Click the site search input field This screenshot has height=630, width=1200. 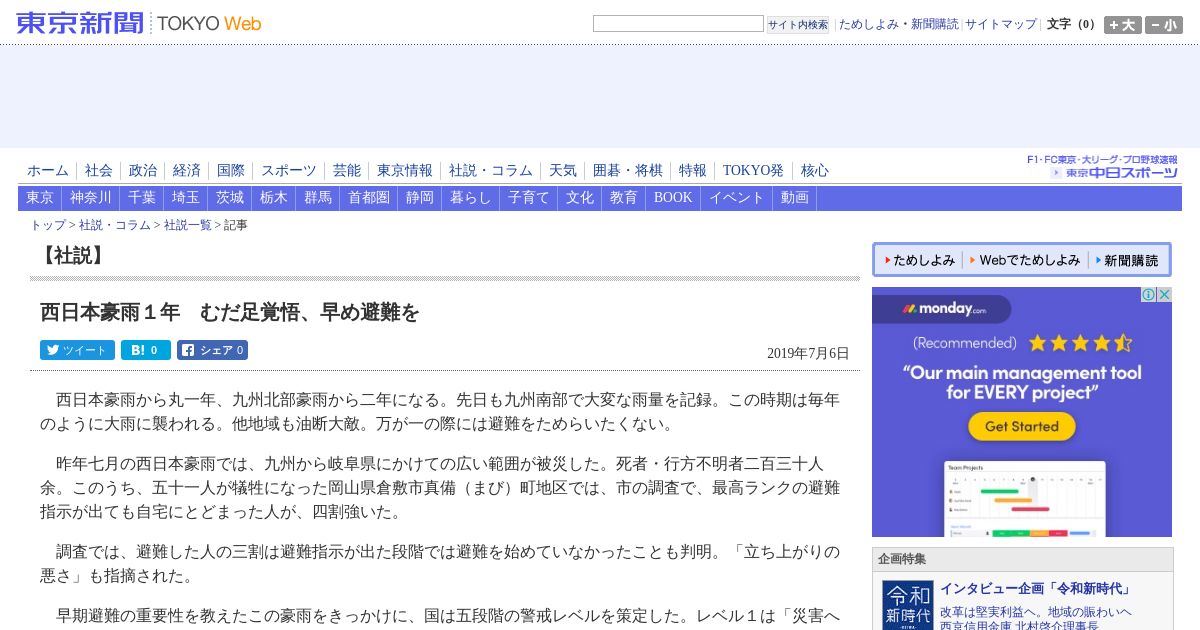pyautogui.click(x=678, y=23)
